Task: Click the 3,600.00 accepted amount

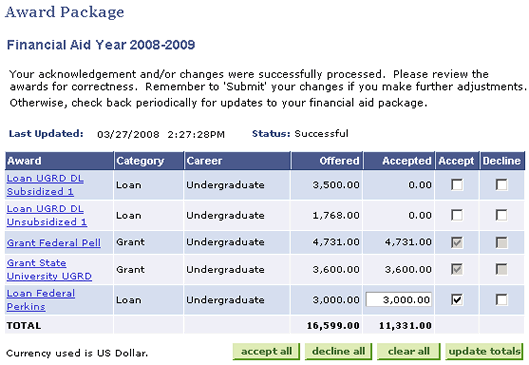Action: 408,270
